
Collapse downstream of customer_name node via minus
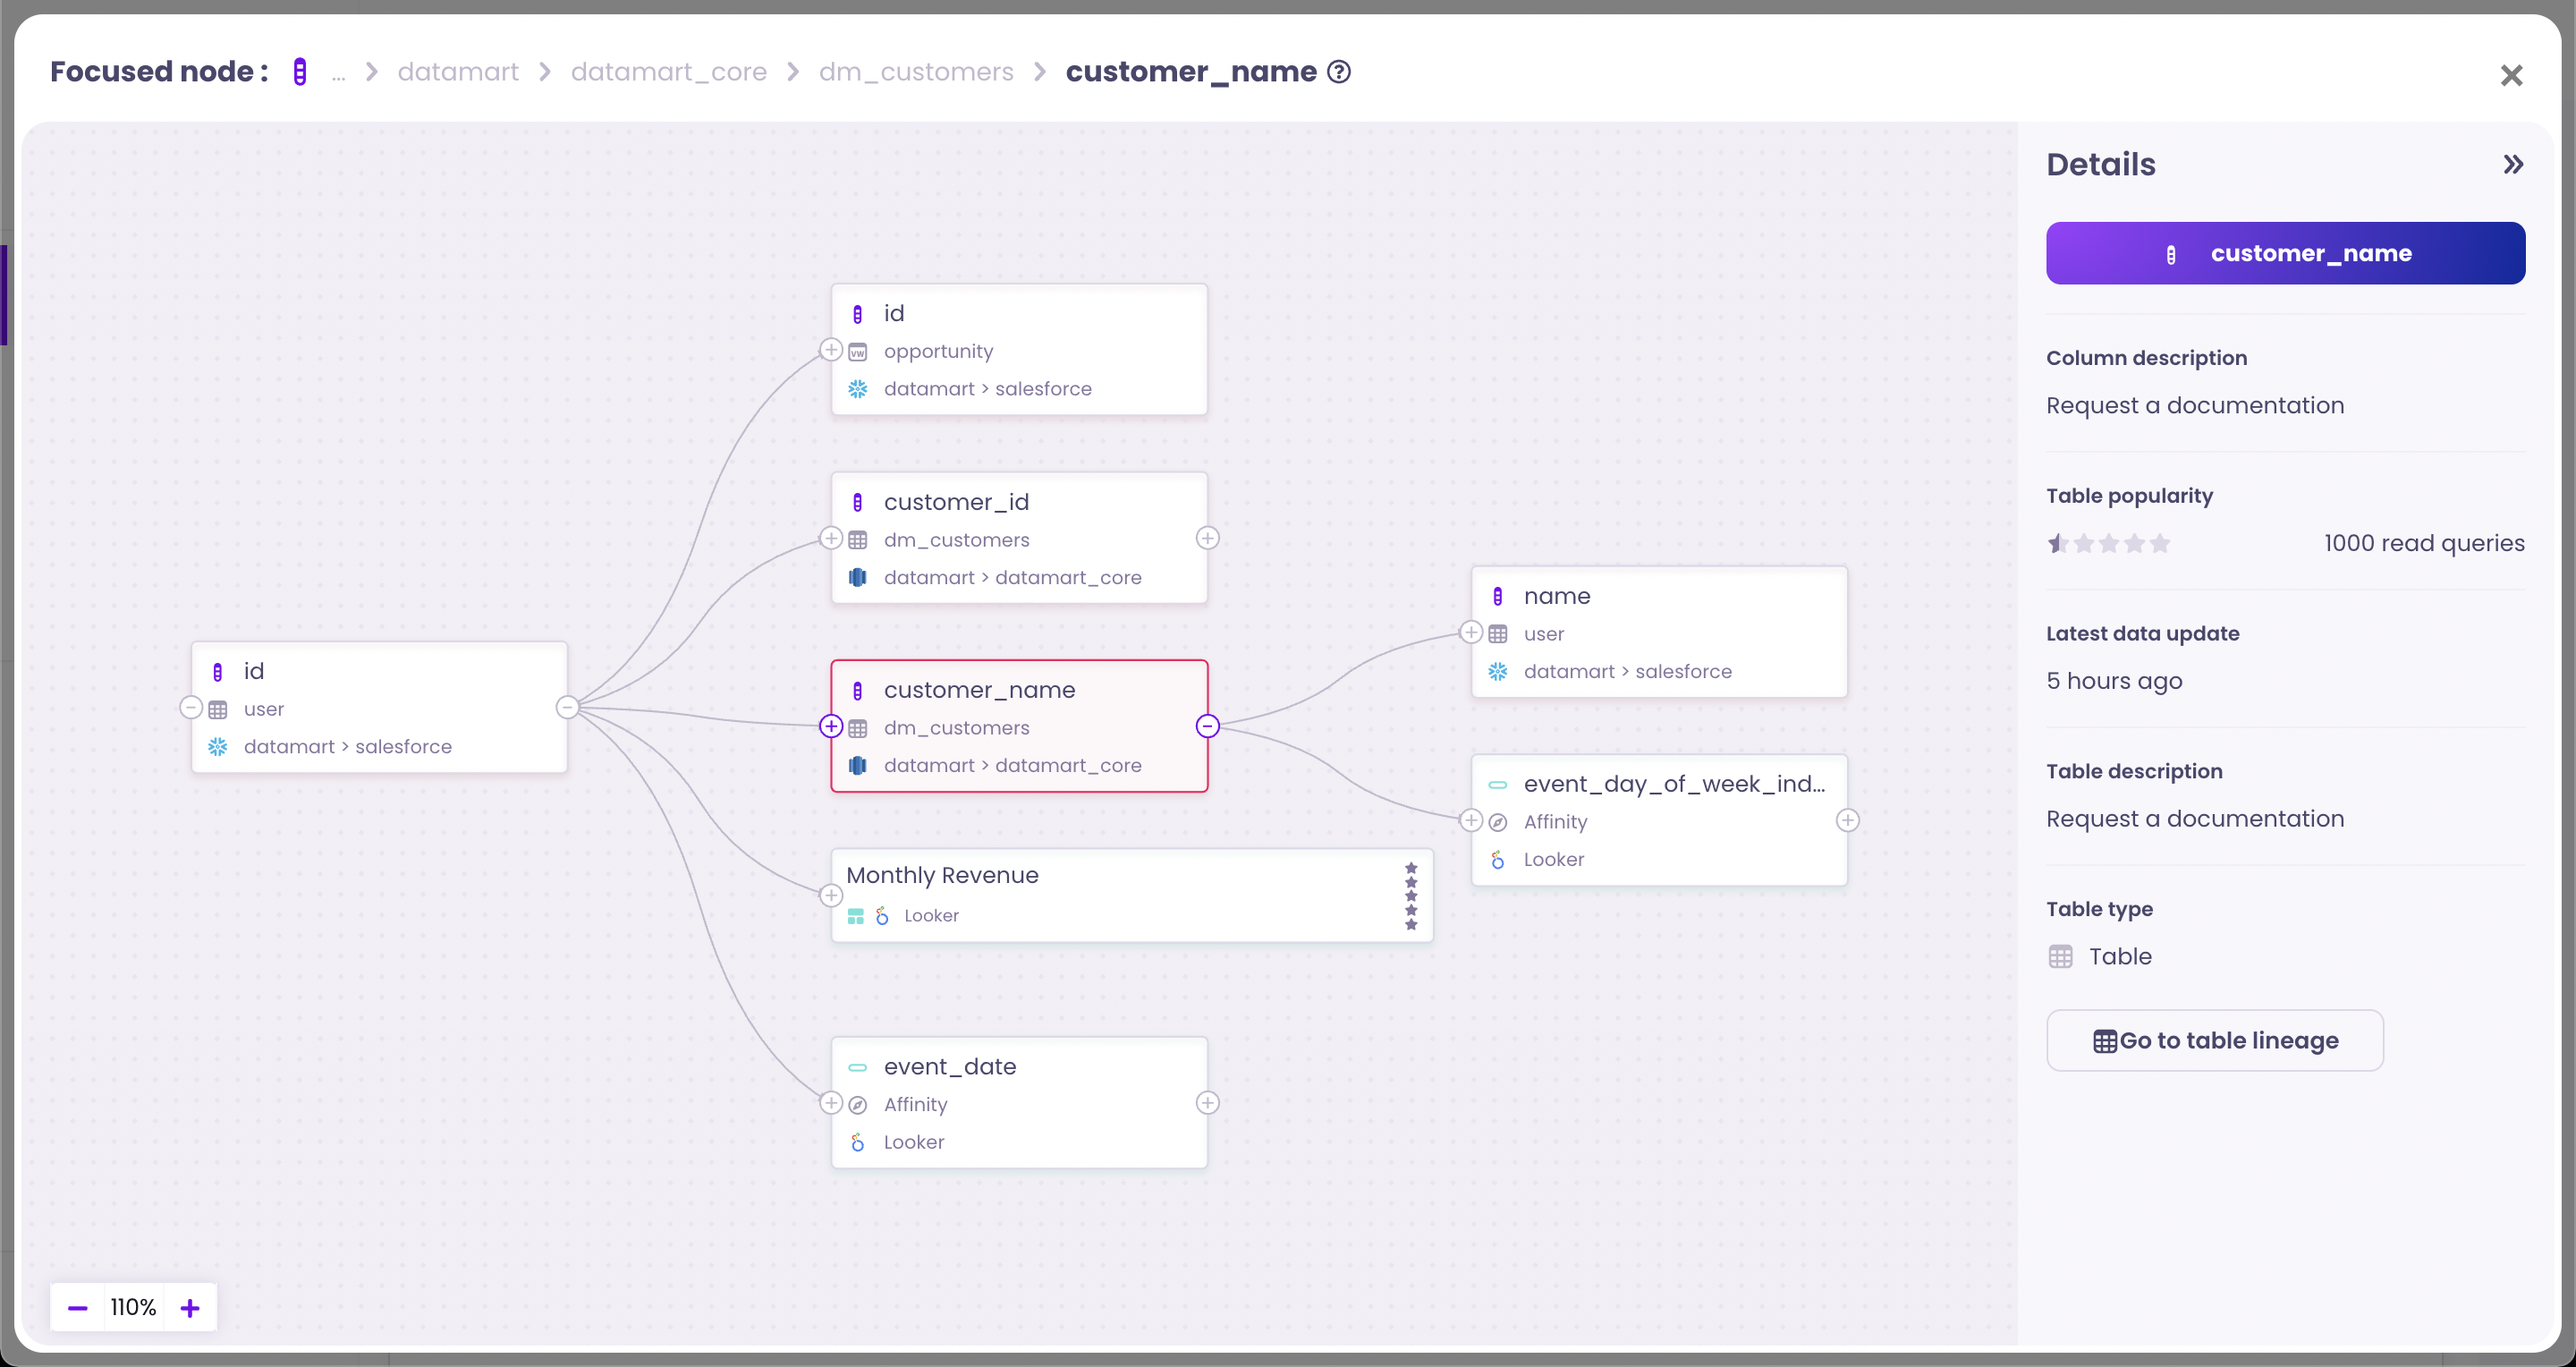click(x=1207, y=726)
